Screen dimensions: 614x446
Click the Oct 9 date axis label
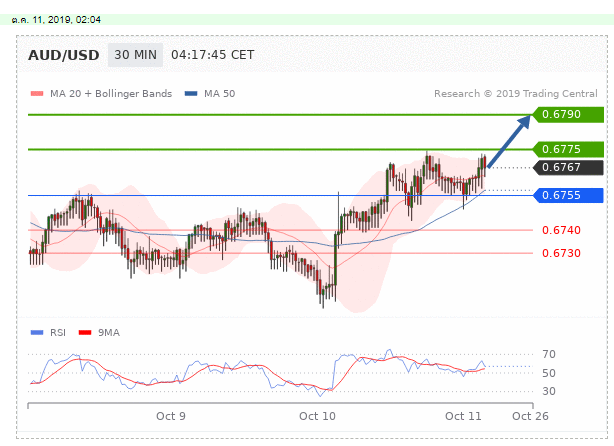(x=171, y=416)
